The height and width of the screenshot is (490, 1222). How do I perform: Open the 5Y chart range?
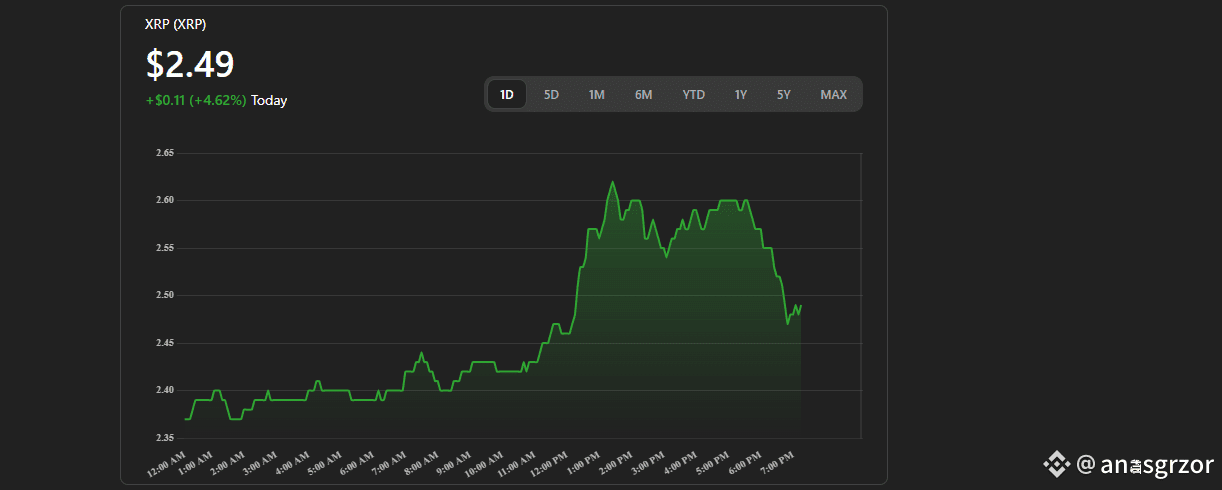pyautogui.click(x=783, y=95)
